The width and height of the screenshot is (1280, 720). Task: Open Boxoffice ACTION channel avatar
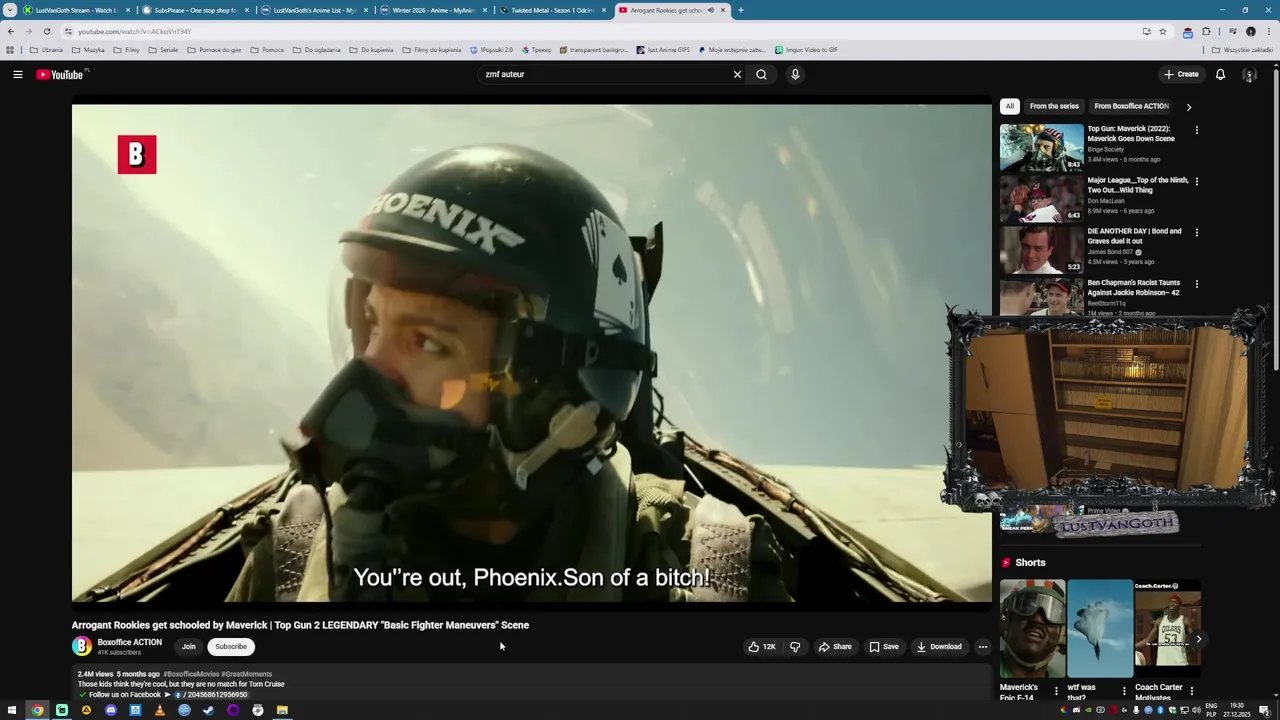82,646
